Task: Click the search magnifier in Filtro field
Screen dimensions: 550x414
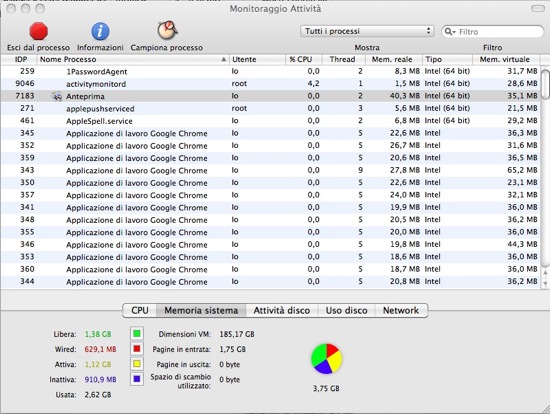Action: 449,32
